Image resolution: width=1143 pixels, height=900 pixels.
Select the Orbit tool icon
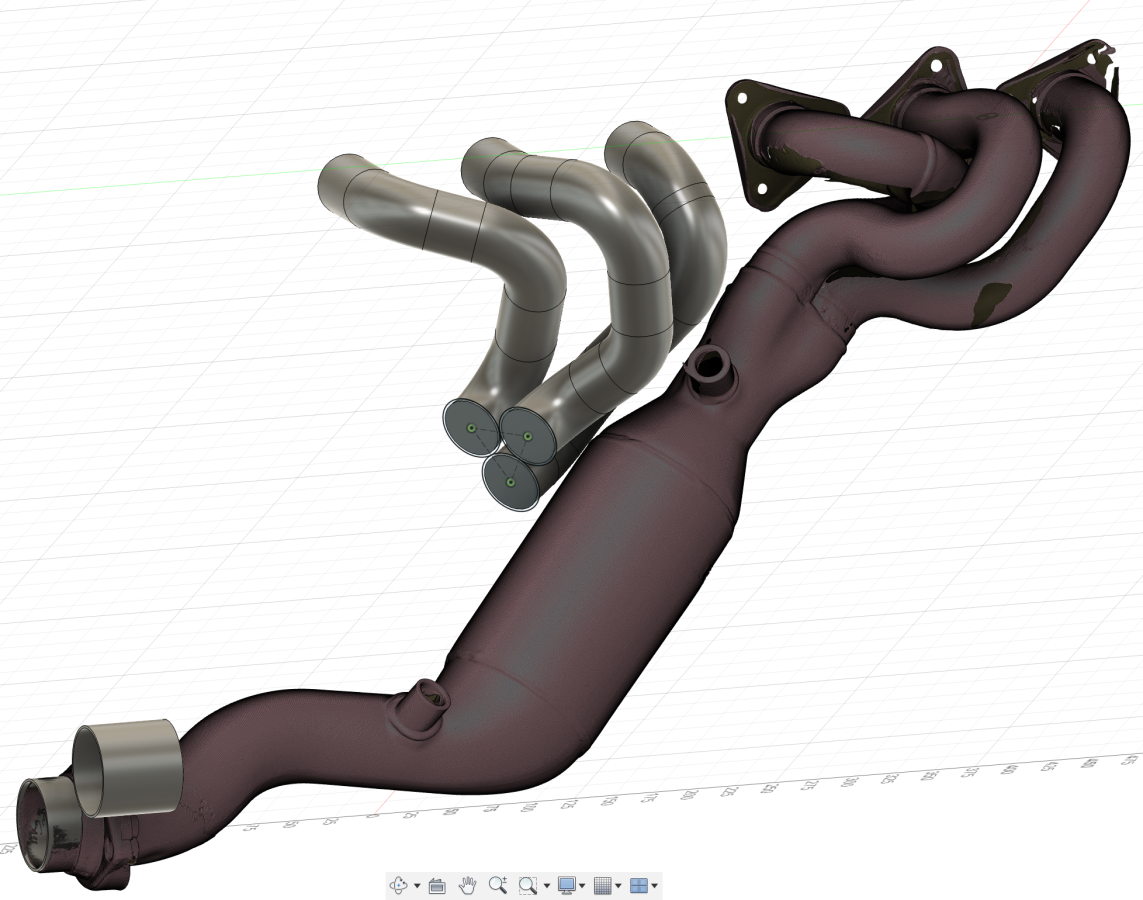pos(398,885)
